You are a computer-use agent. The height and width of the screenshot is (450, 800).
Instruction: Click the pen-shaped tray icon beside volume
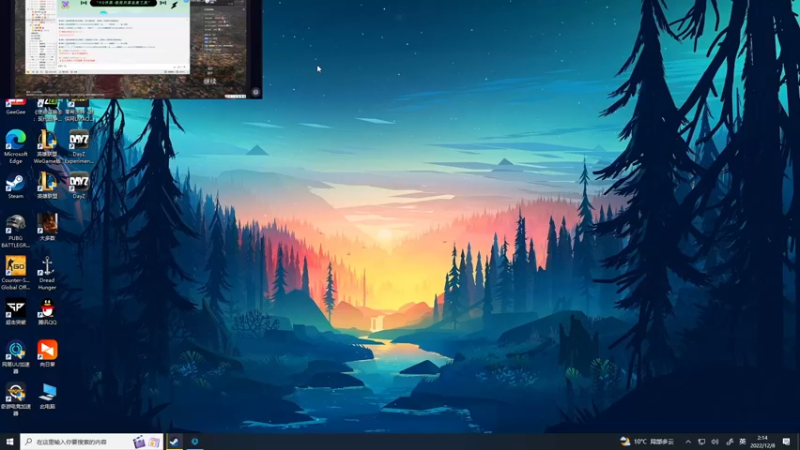729,442
